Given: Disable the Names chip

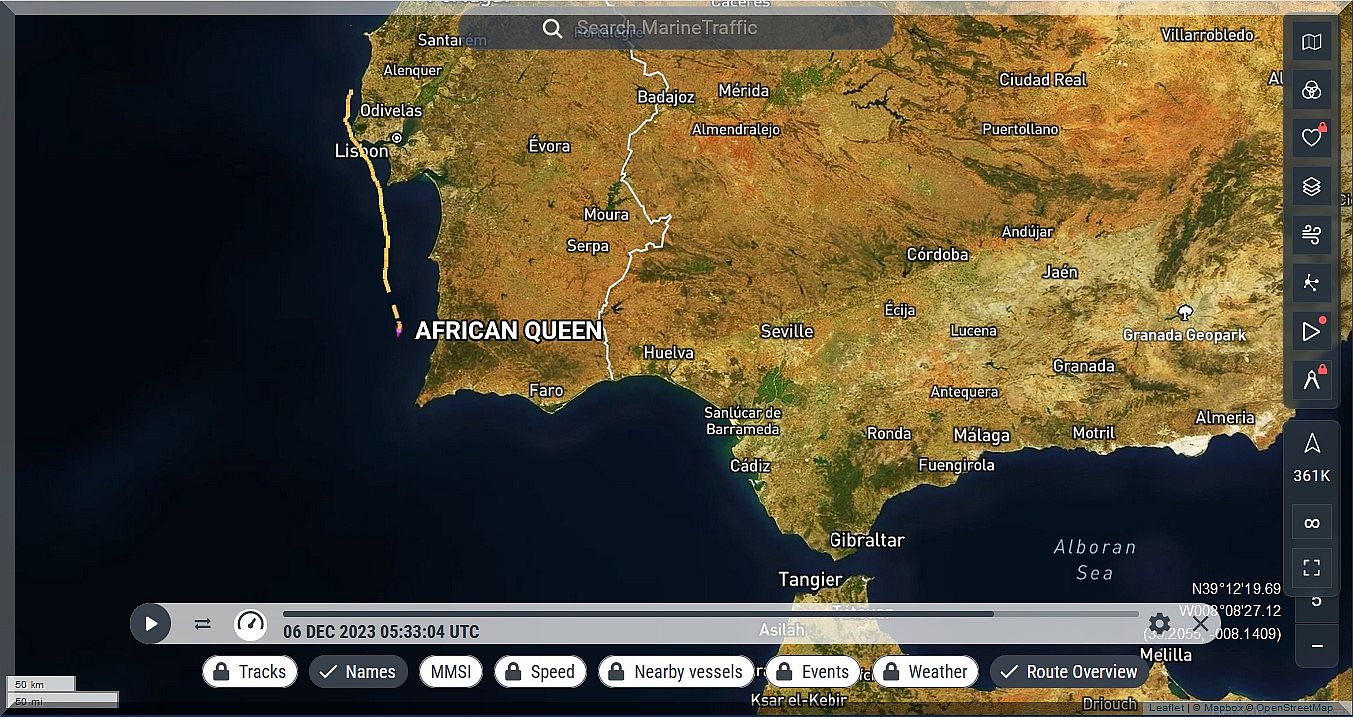Looking at the screenshot, I should [358, 672].
